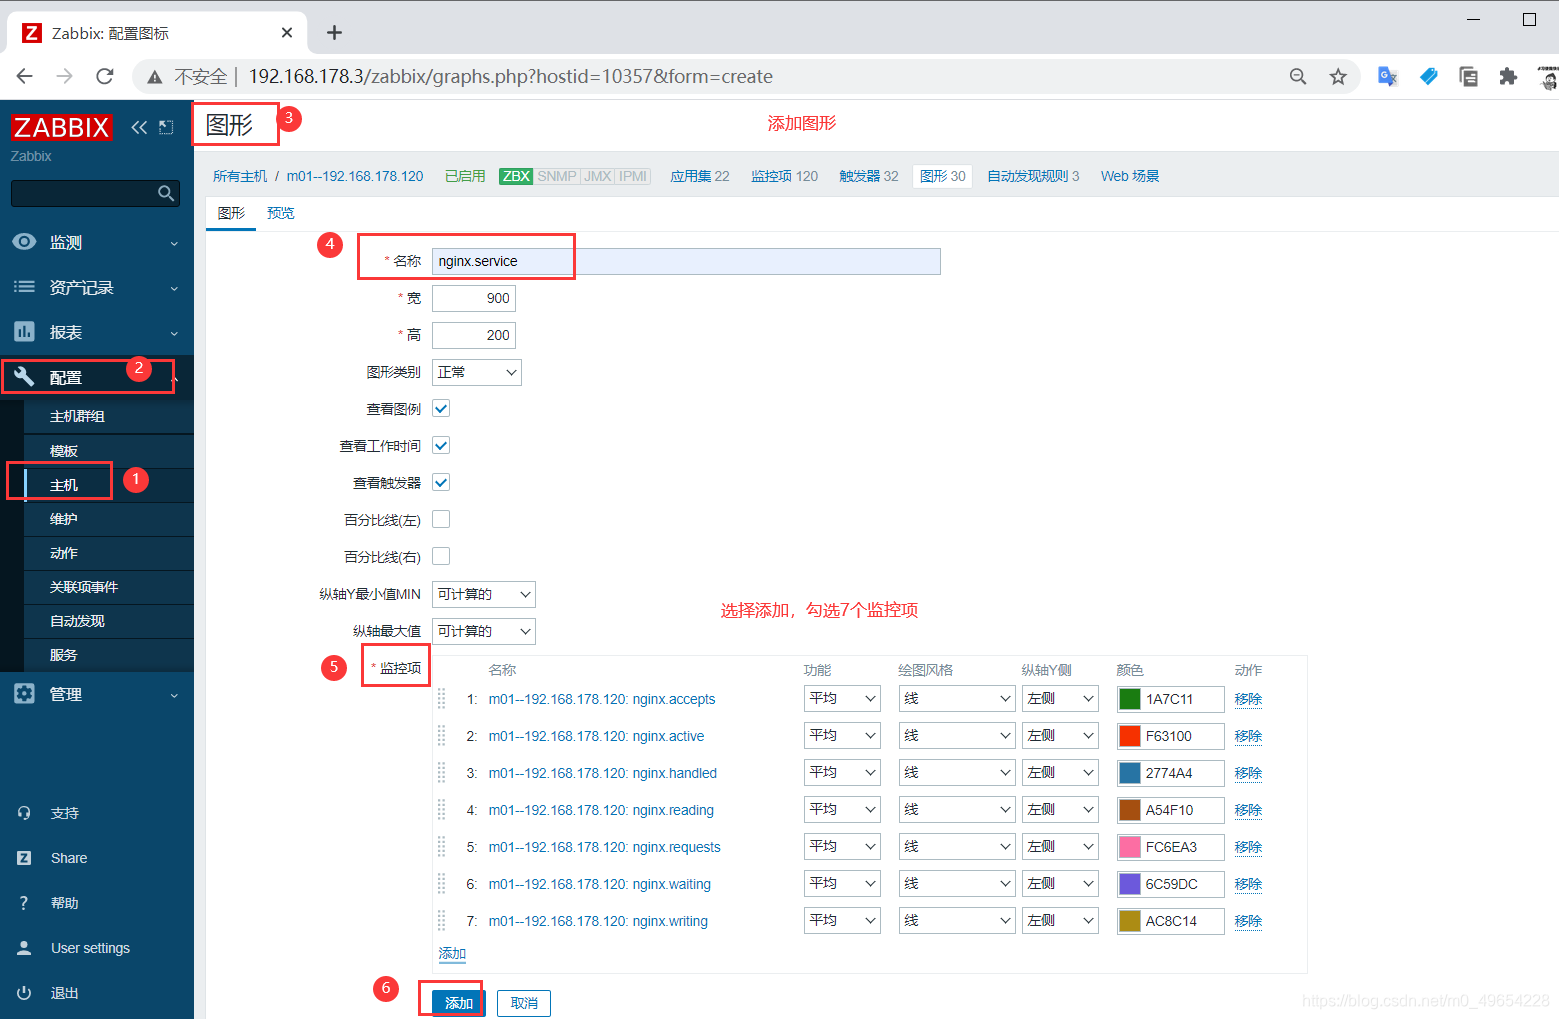
Task: Click the 名称 field containing nginx.service
Action: [x=686, y=261]
